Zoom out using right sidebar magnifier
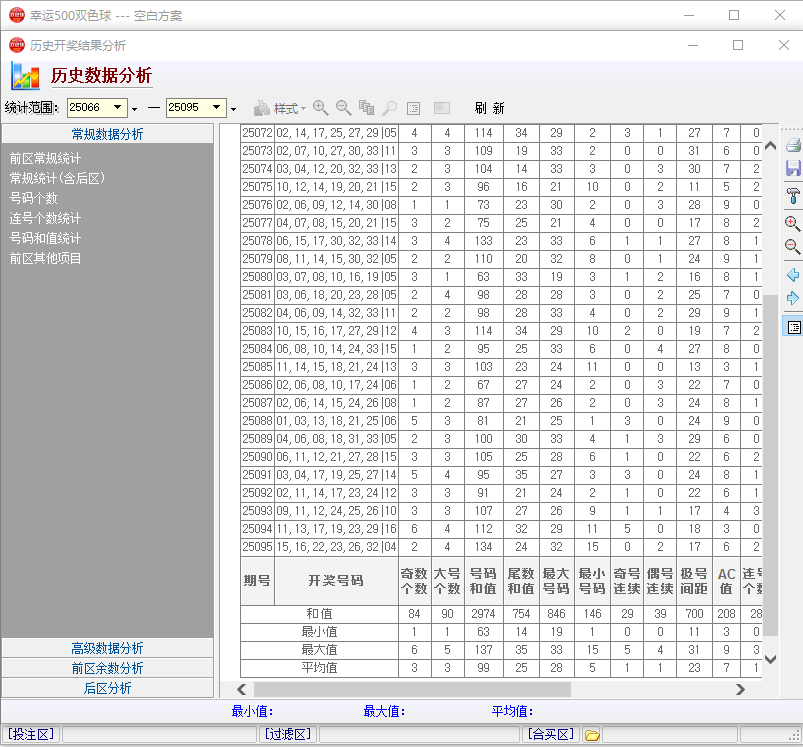Image resolution: width=803 pixels, height=747 pixels. (x=793, y=247)
